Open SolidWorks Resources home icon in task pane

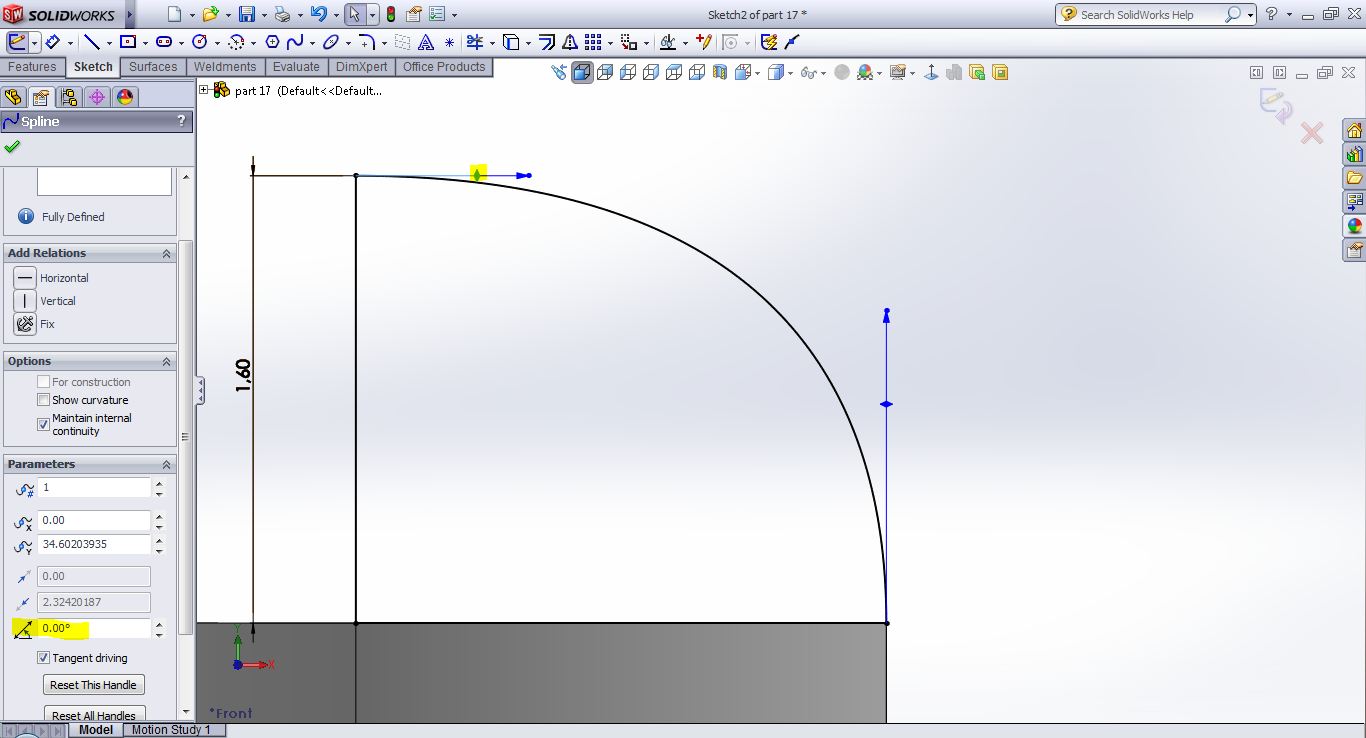pyautogui.click(x=1354, y=131)
